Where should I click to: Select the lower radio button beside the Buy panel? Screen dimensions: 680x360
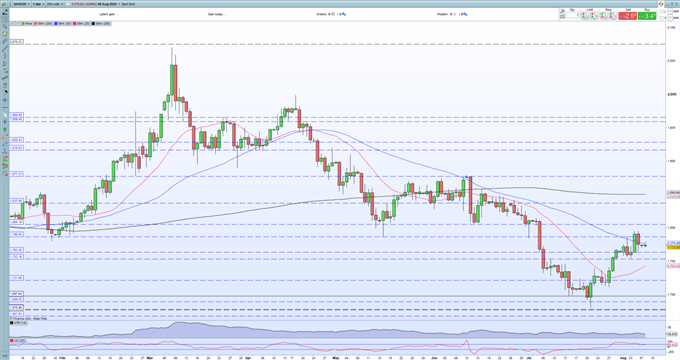point(661,17)
